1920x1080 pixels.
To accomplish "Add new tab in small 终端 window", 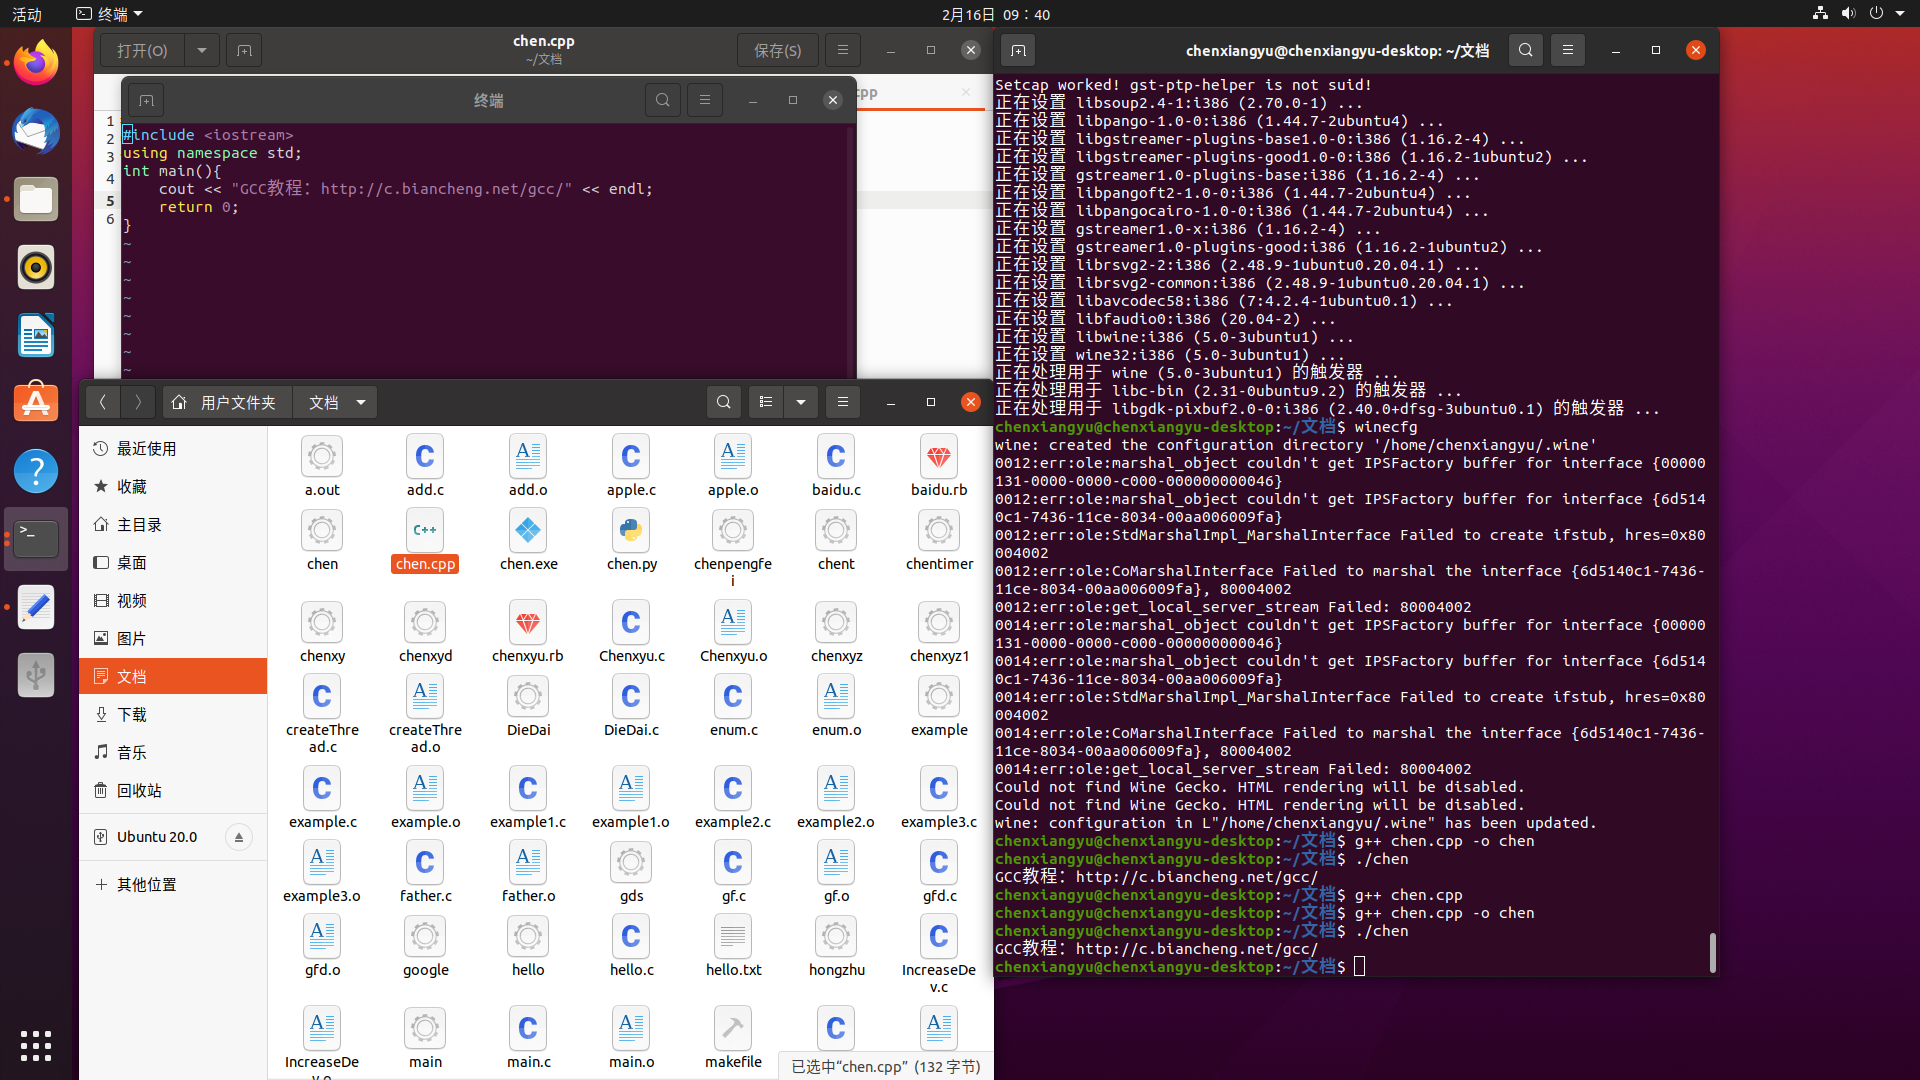I will pos(146,100).
